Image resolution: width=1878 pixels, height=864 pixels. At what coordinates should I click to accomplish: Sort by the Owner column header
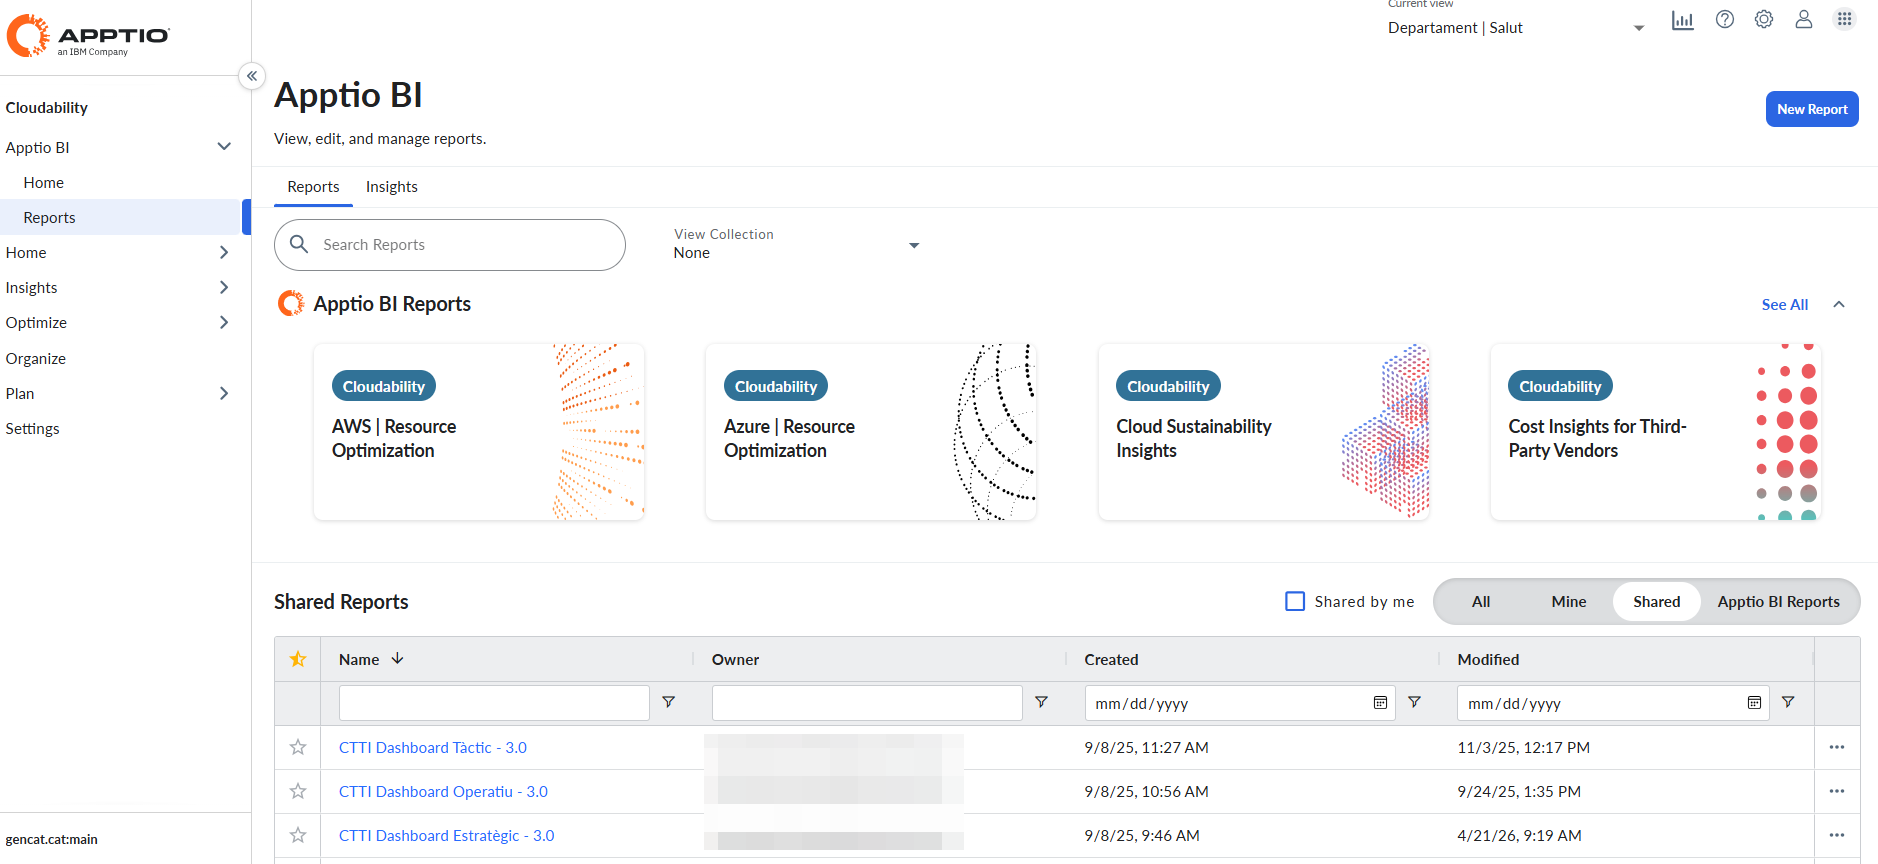click(x=735, y=659)
